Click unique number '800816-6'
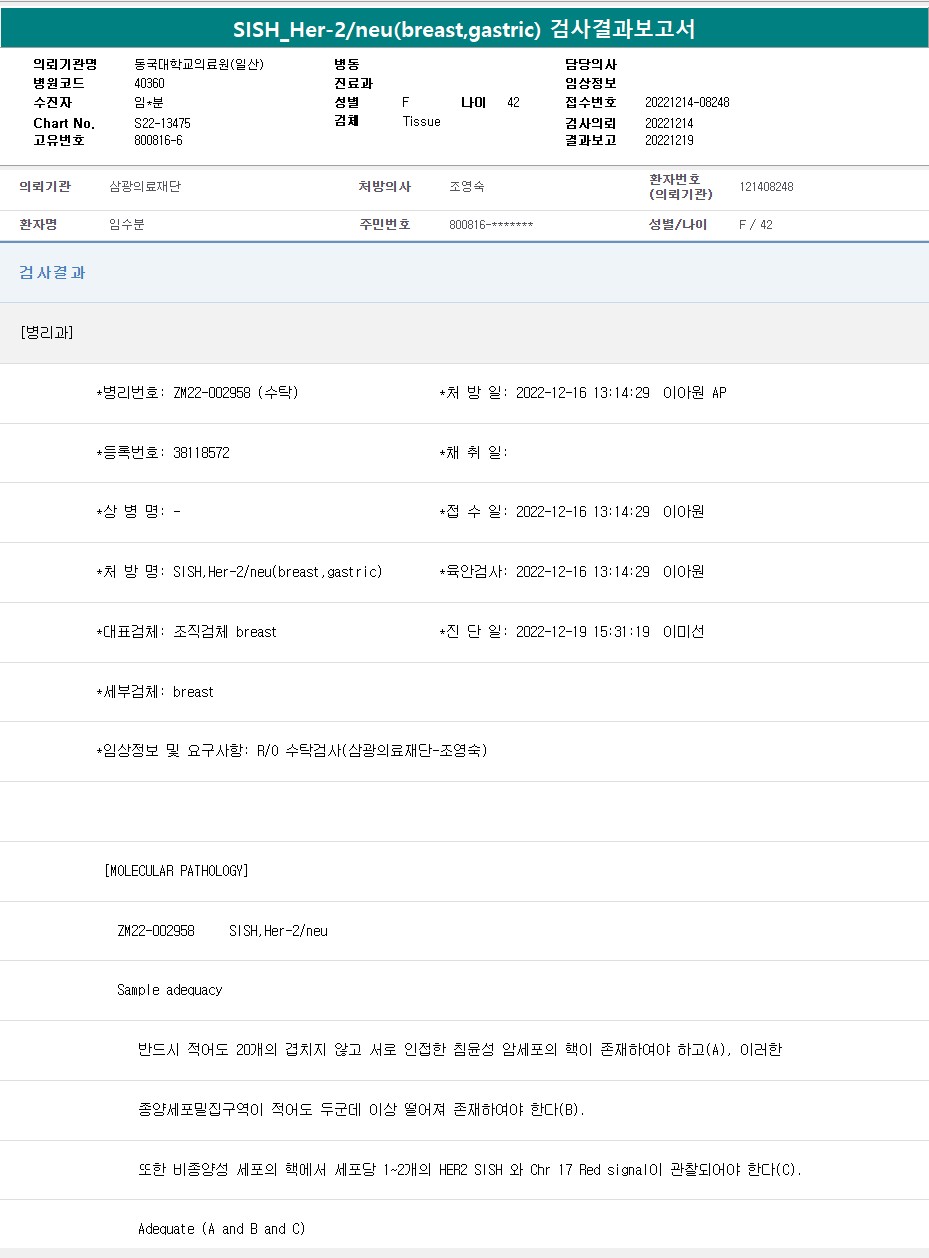 (x=158, y=140)
